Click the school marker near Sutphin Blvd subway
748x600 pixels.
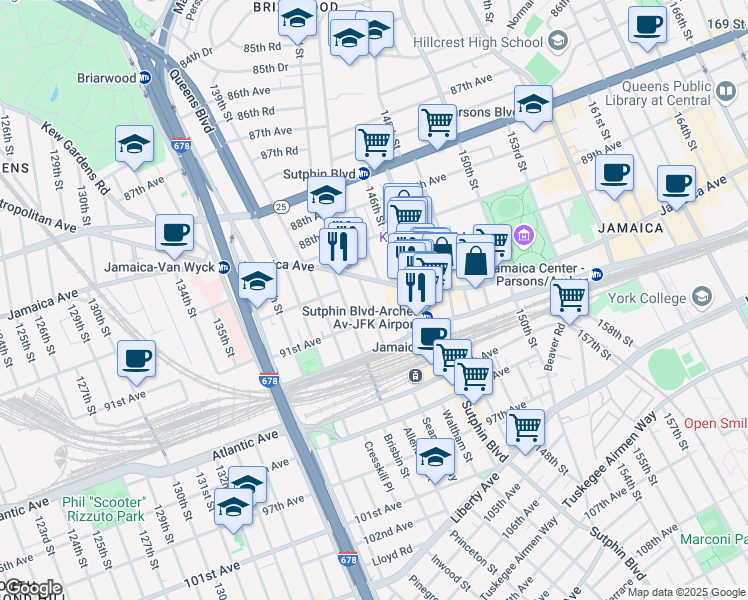[326, 198]
